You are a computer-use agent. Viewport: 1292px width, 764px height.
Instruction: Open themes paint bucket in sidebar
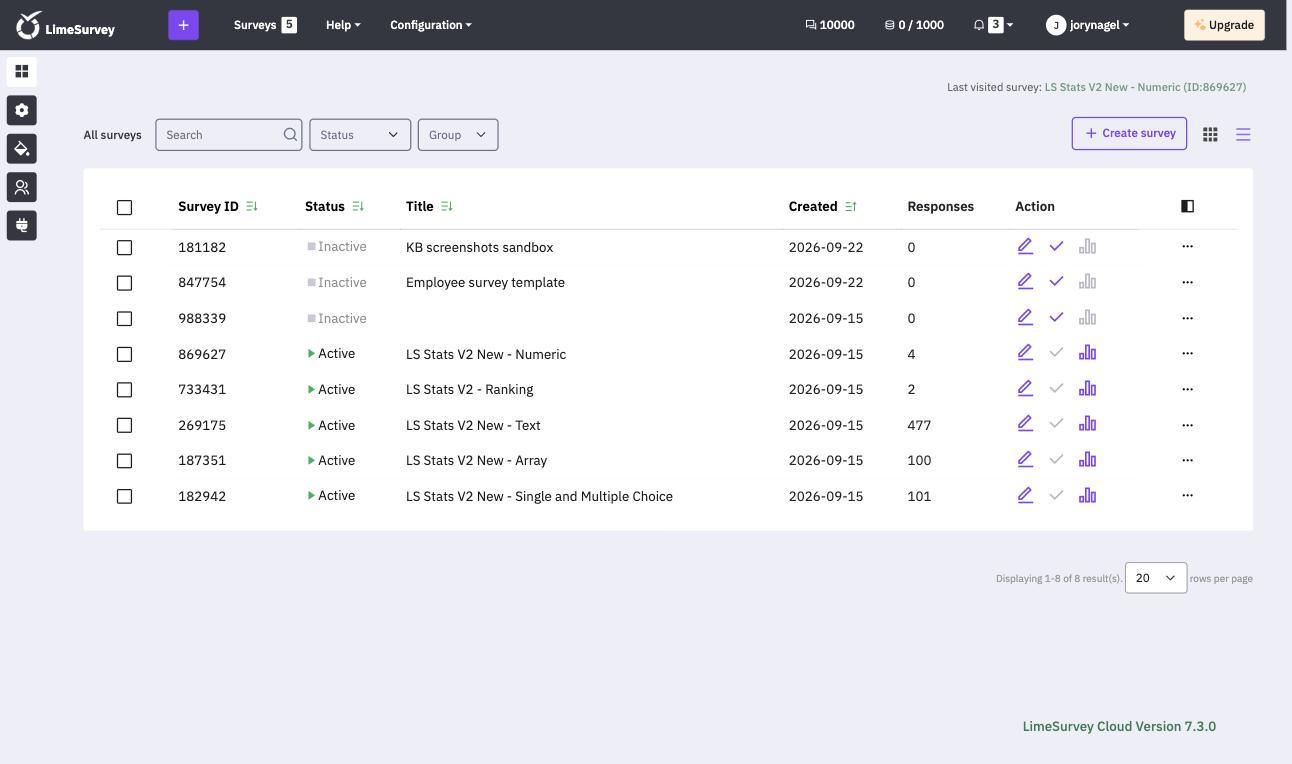tap(21, 149)
